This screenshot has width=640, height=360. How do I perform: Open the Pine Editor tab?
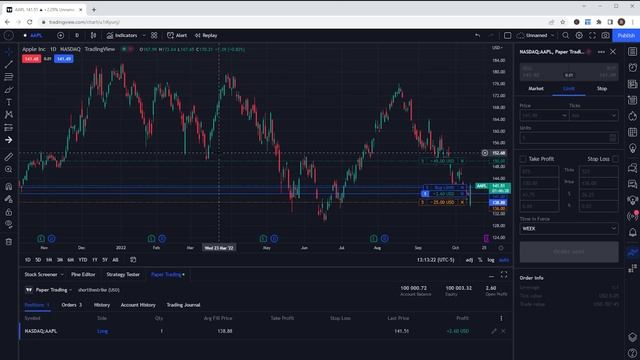83,275
